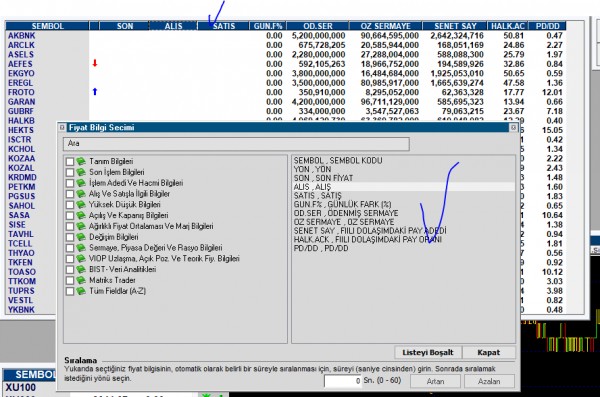
Task: Enable İşlem Adedi Ve Hacmi Bilgileri checkbox
Action: coord(70,183)
